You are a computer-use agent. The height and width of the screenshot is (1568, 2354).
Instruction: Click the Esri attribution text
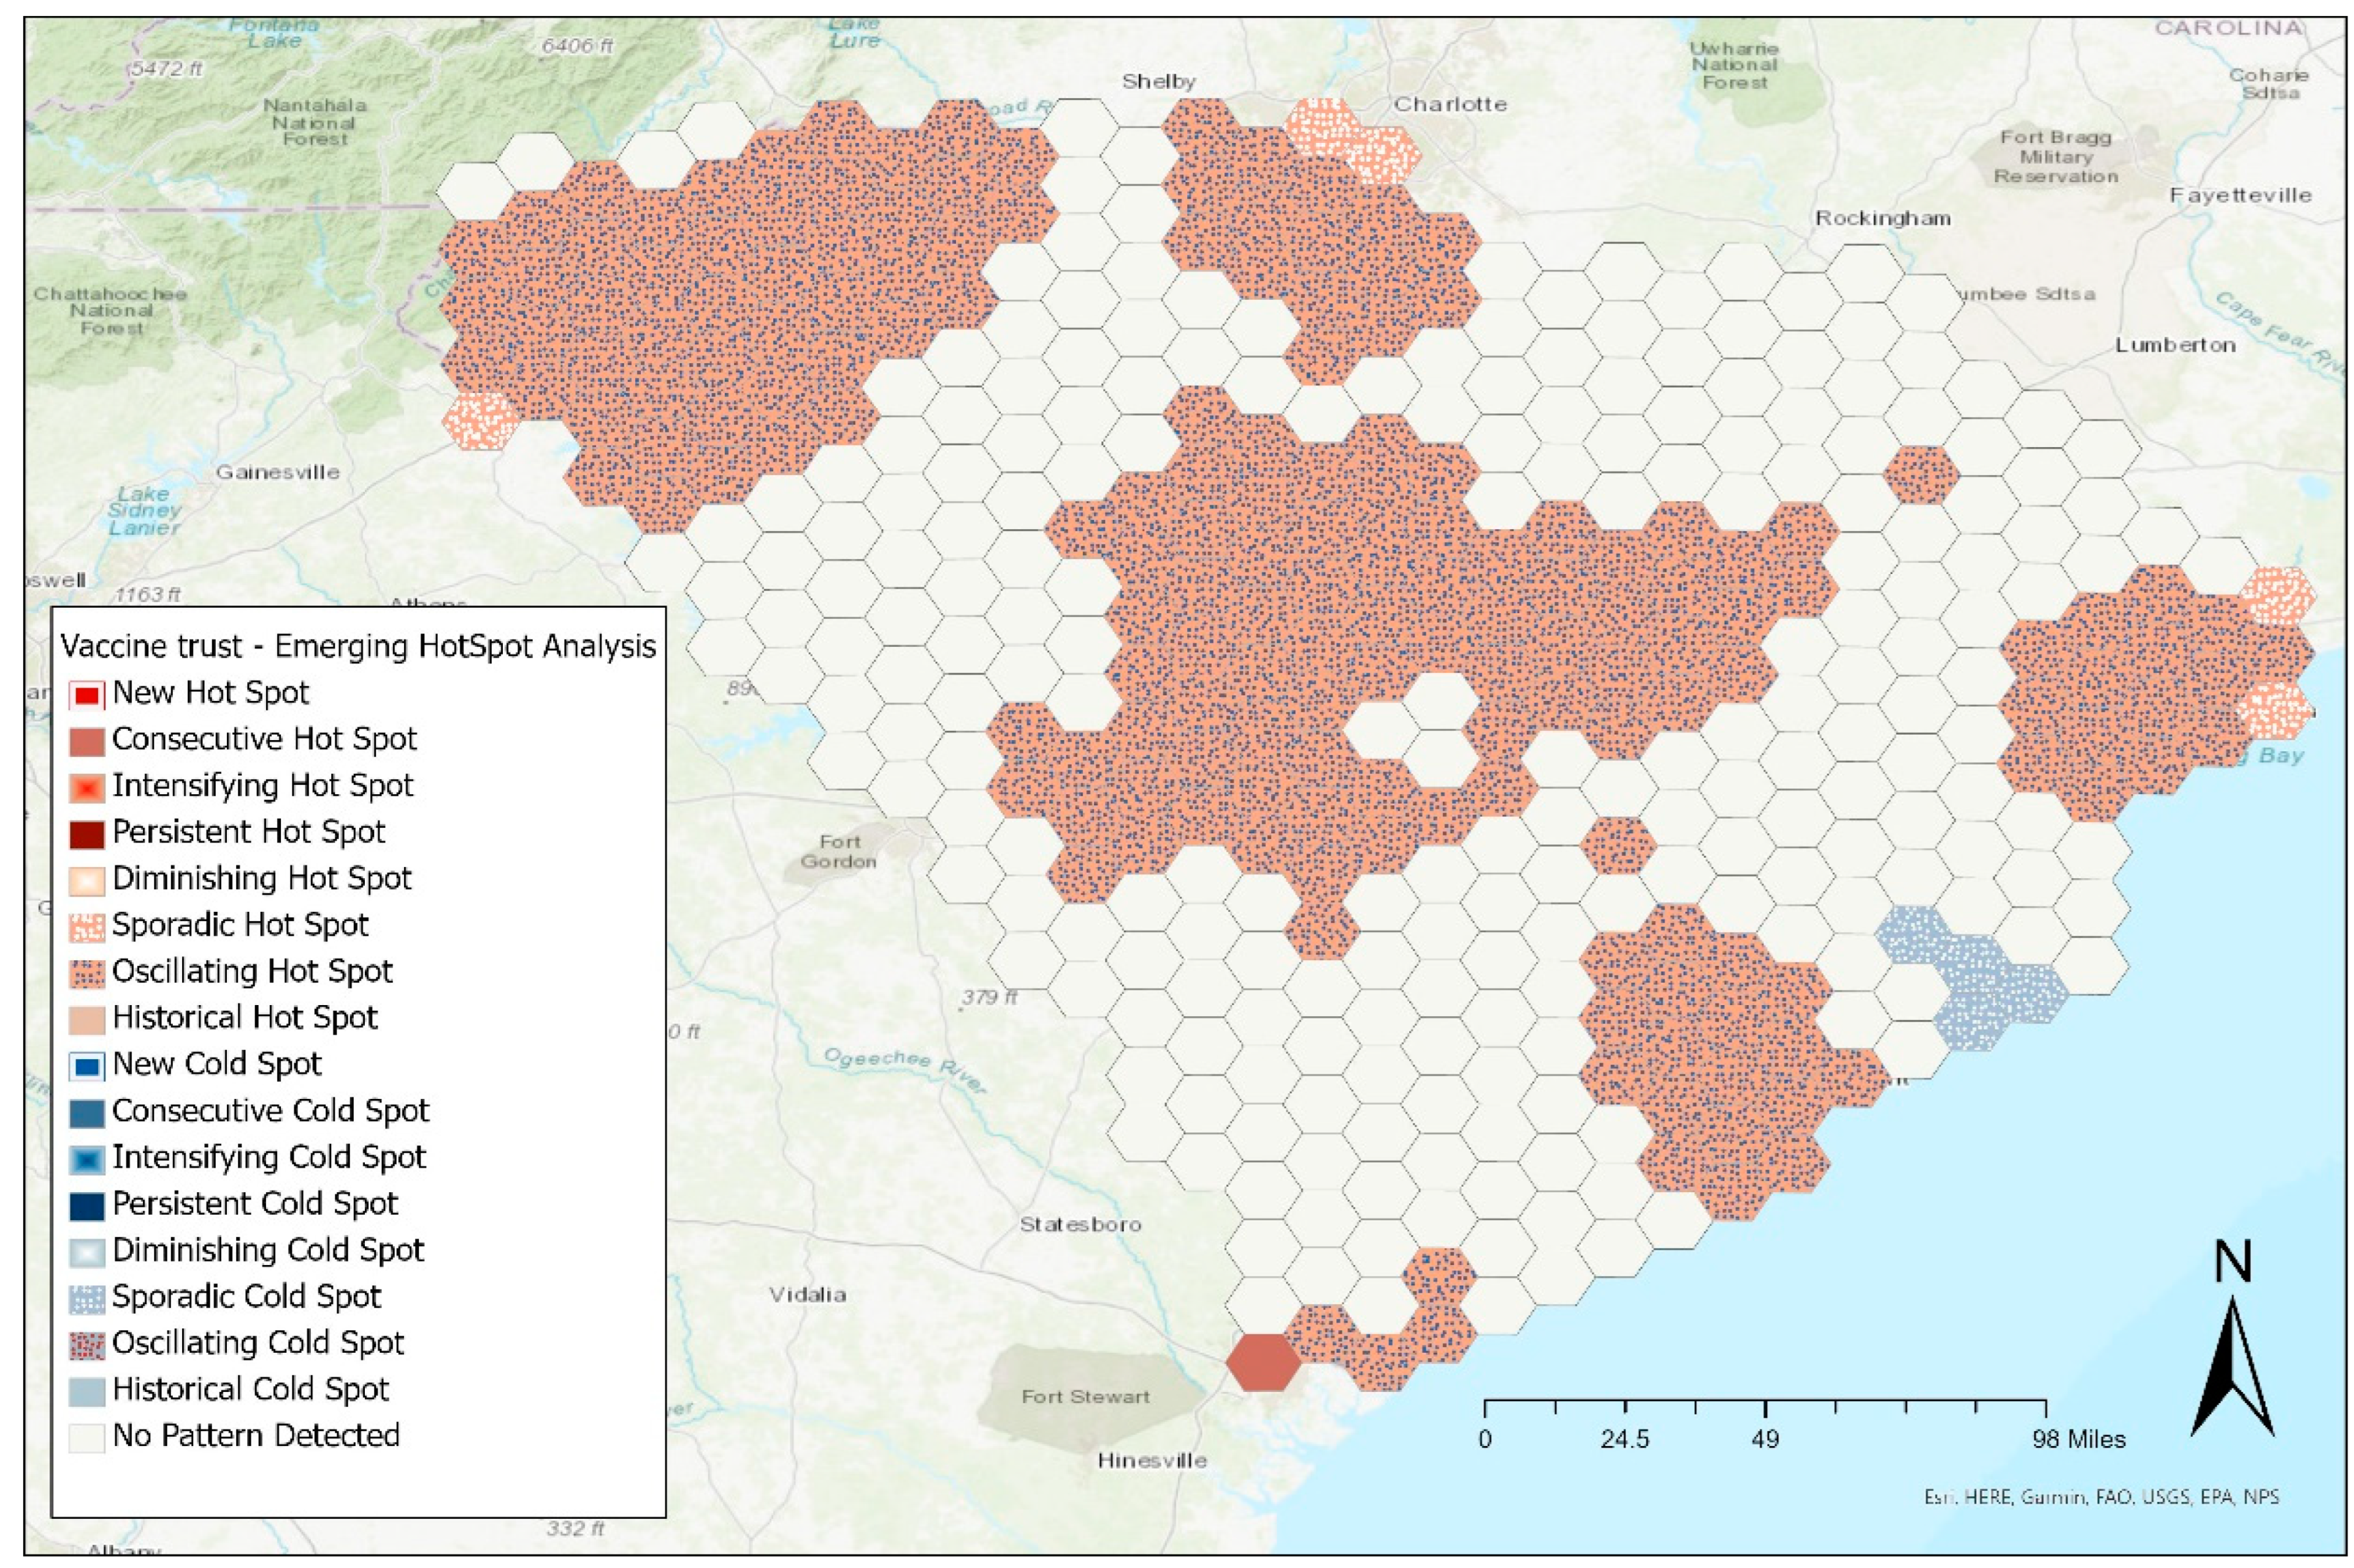pyautogui.click(x=2101, y=1497)
